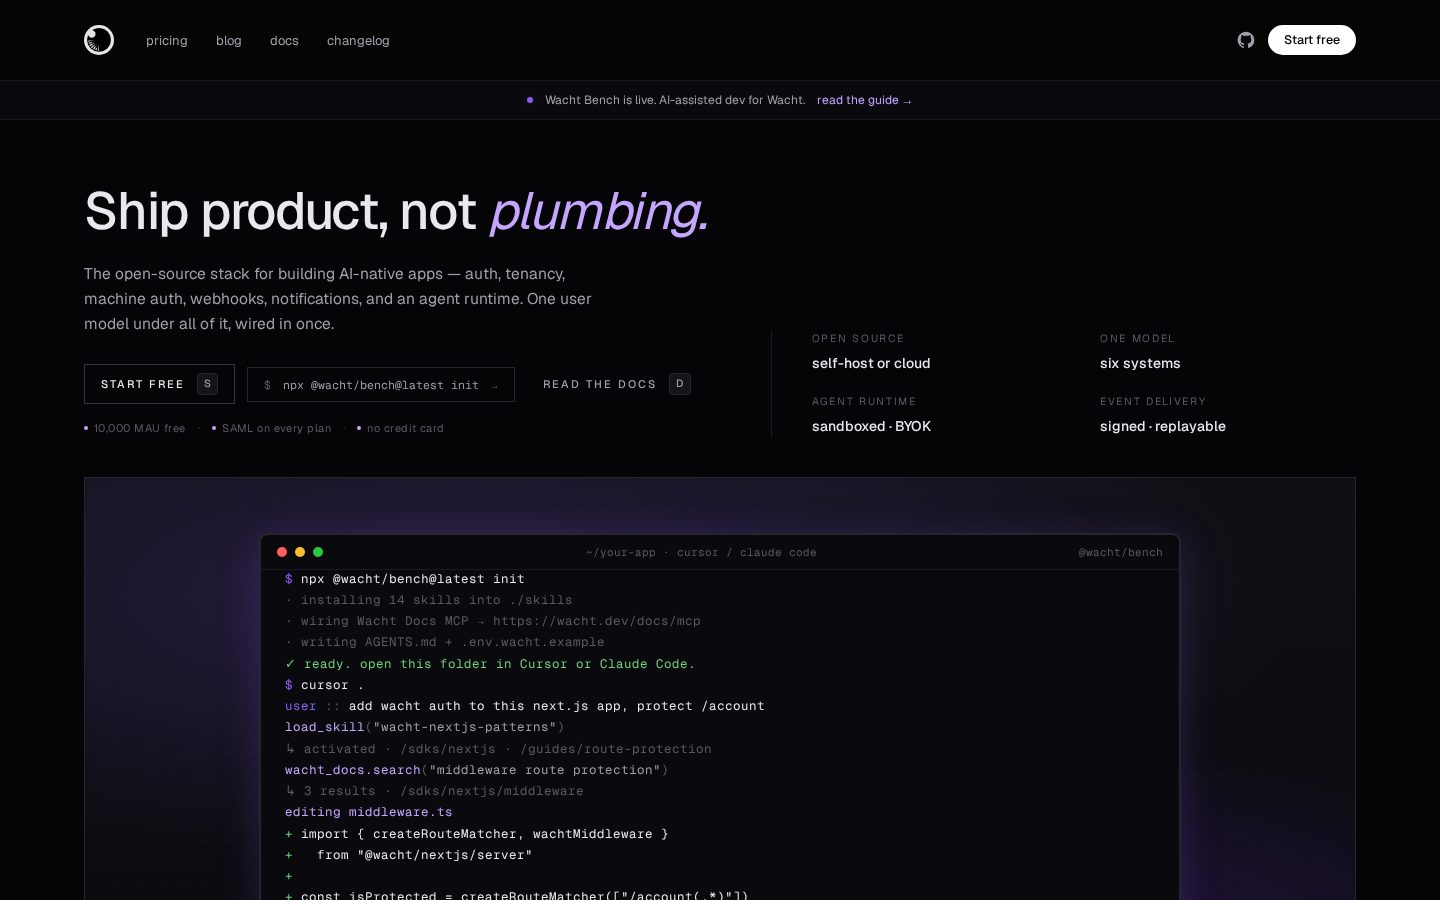Click the 'writing AGENTS.md + .env.wacht.example' line

pyautogui.click(x=445, y=642)
